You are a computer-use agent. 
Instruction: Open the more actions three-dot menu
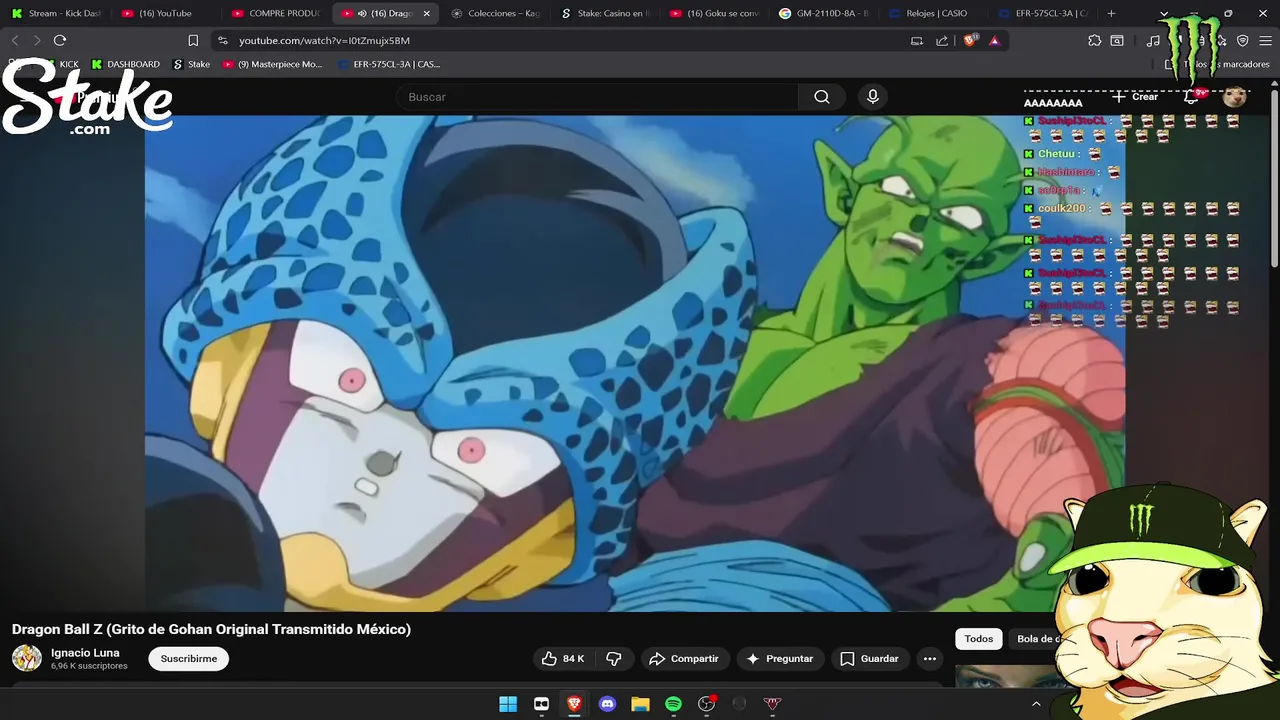click(x=930, y=659)
